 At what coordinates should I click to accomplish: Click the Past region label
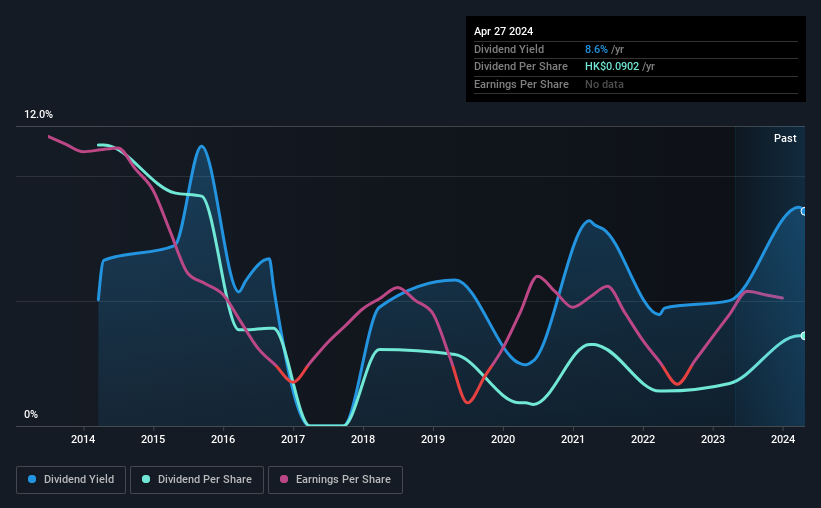785,138
